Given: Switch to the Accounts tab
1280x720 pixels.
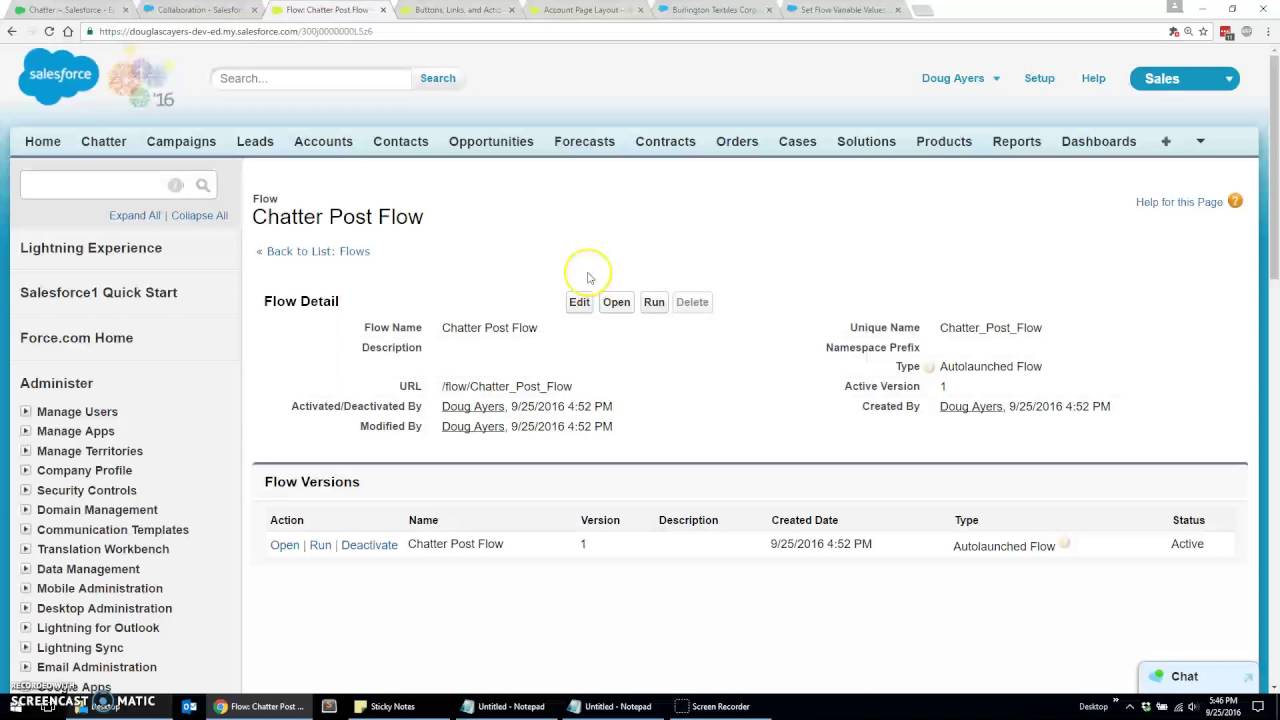Looking at the screenshot, I should (323, 141).
